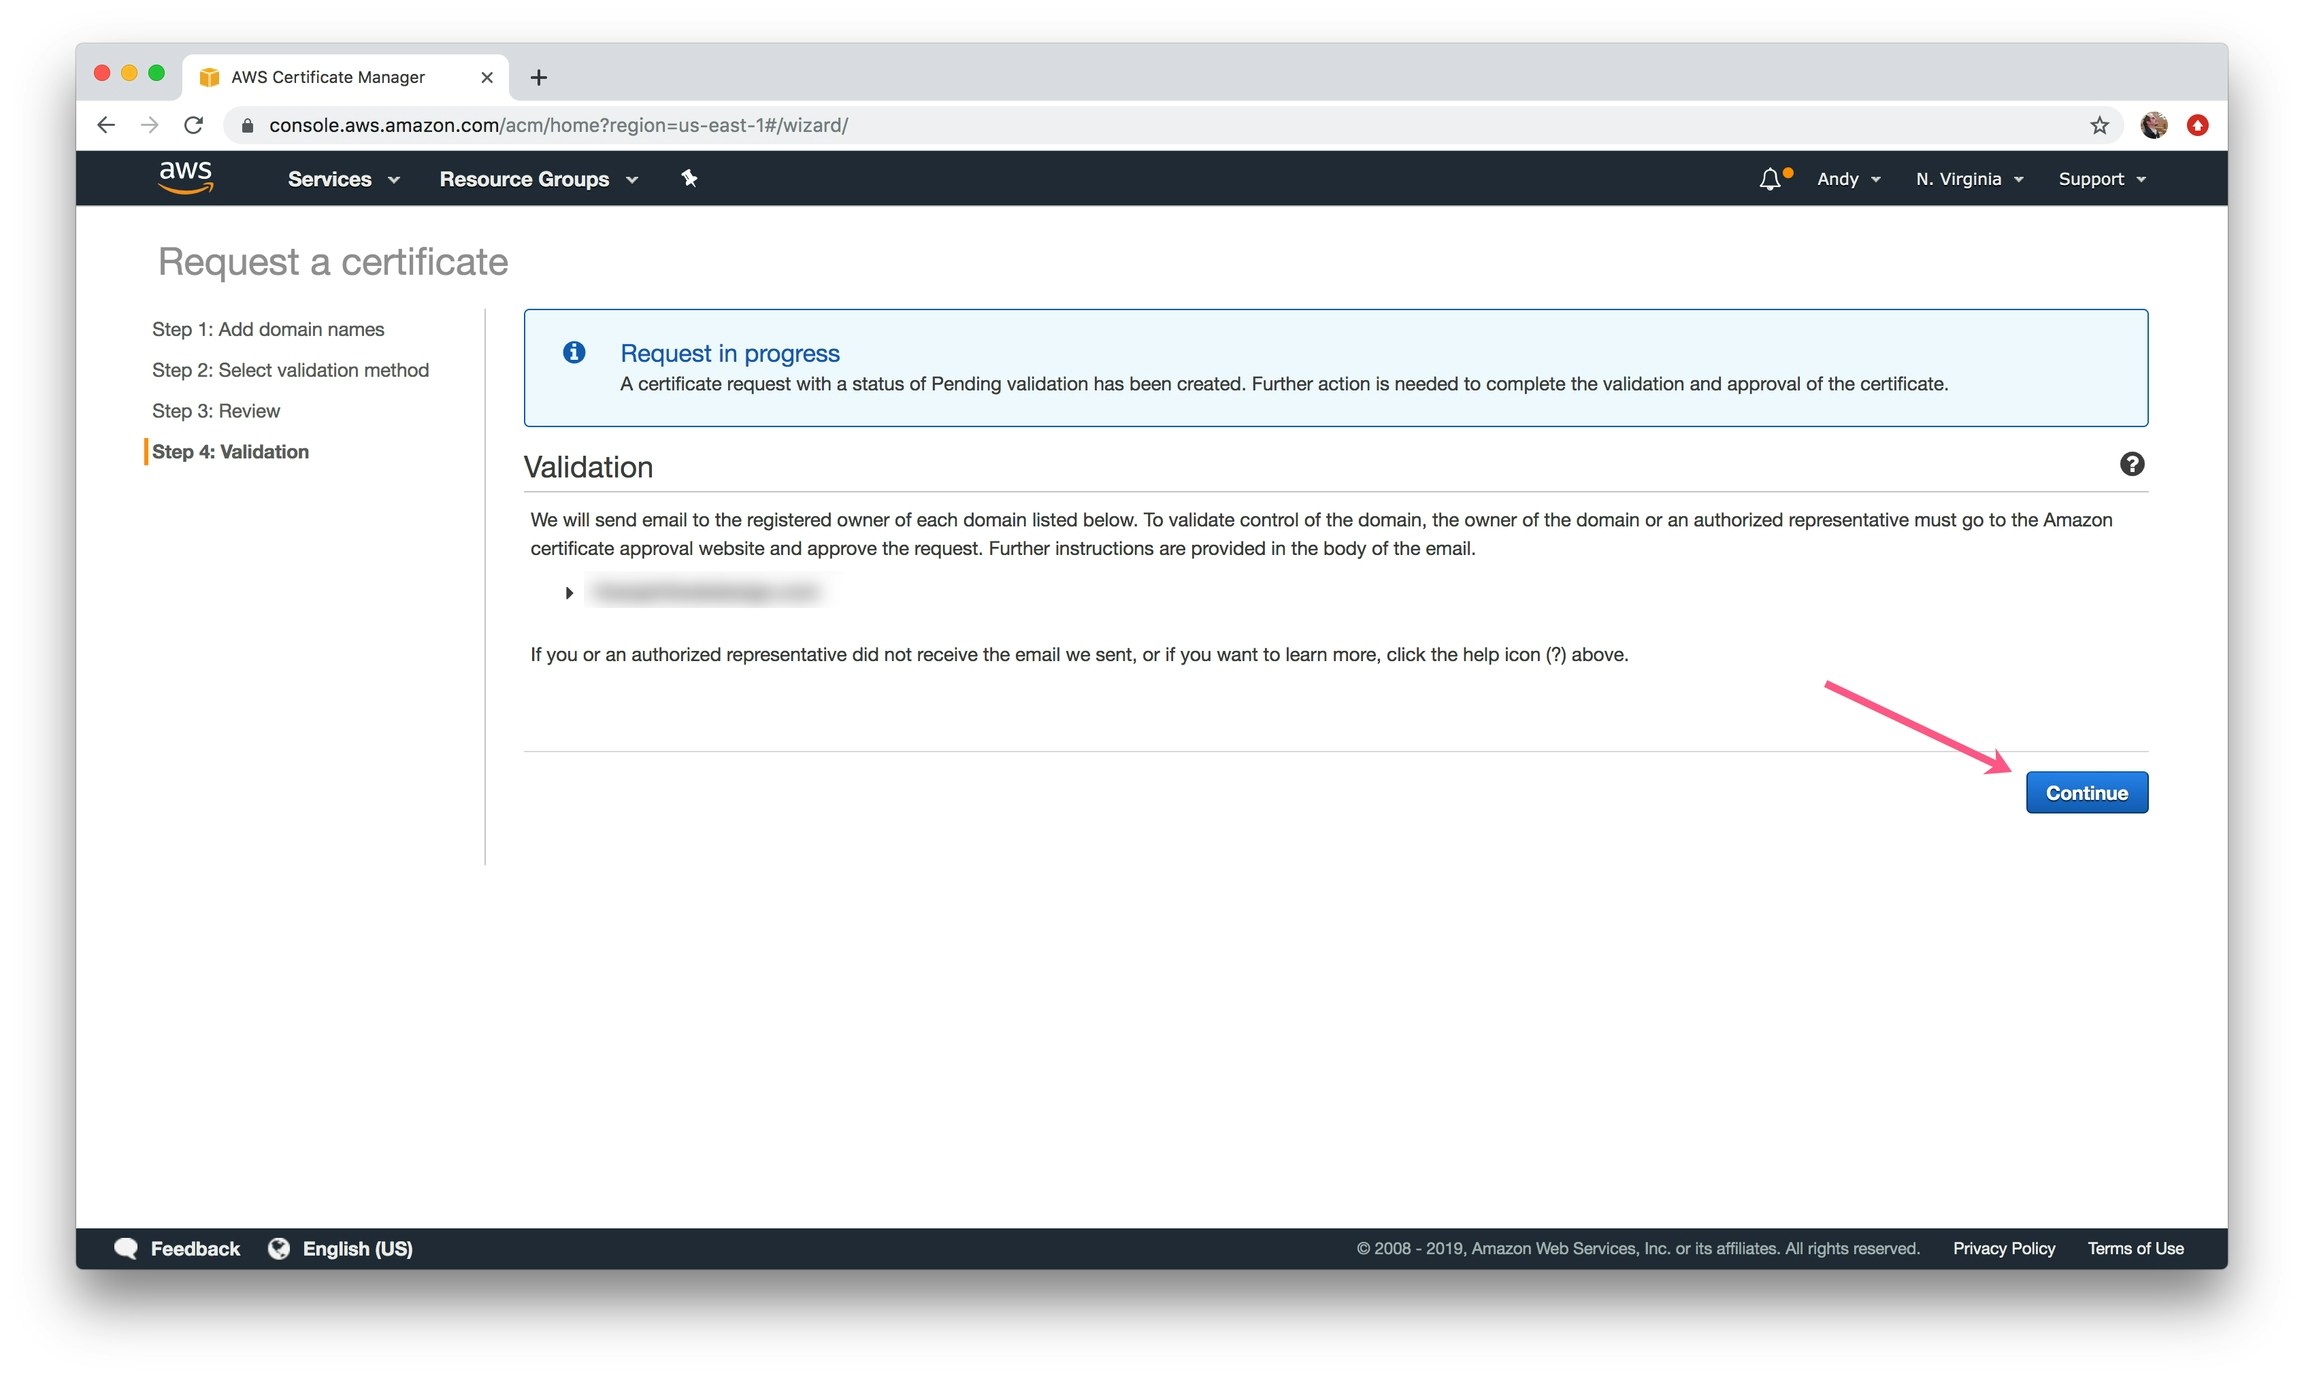The image size is (2304, 1378).
Task: Click the browser address bar URL
Action: (558, 125)
